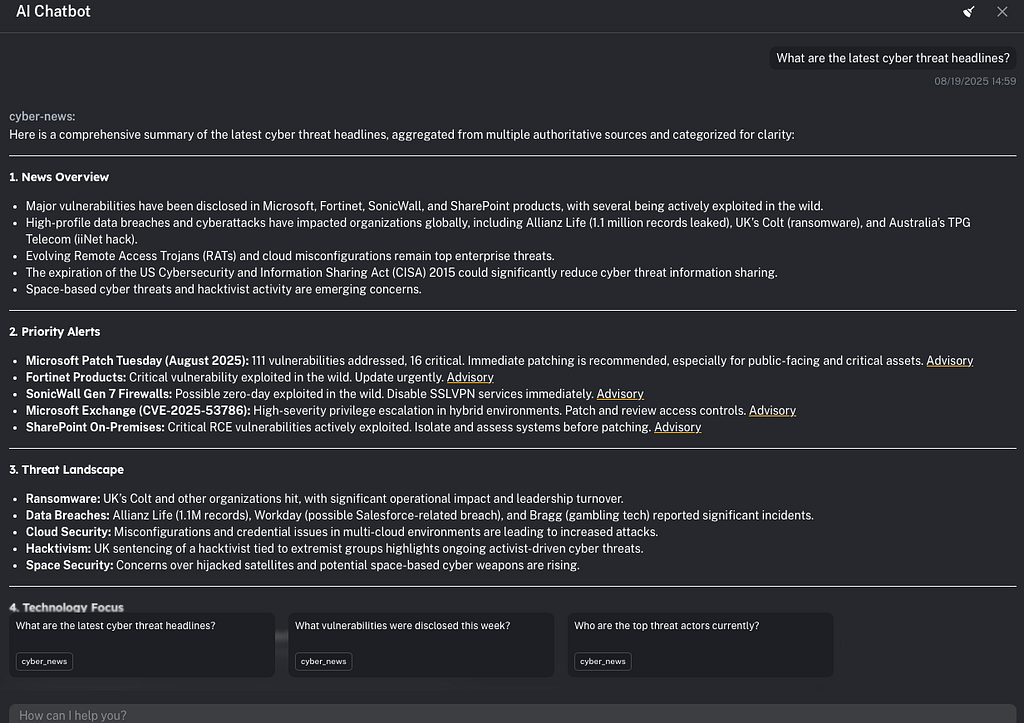The width and height of the screenshot is (1024, 723).
Task: Open the Microsoft Patch Tuesday Advisory link
Action: (x=949, y=361)
